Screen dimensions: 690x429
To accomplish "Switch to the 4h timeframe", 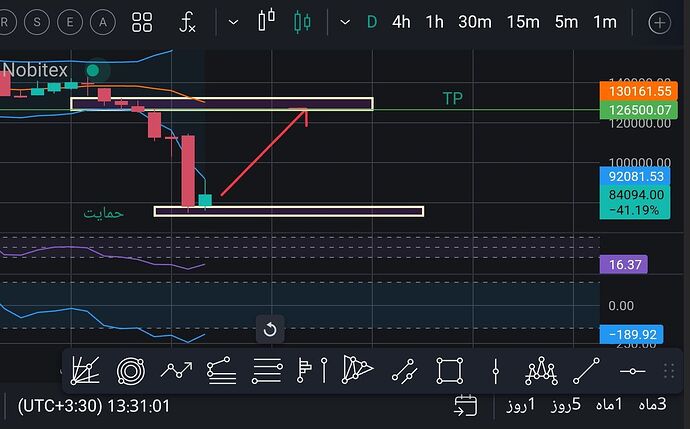I will (x=401, y=22).
